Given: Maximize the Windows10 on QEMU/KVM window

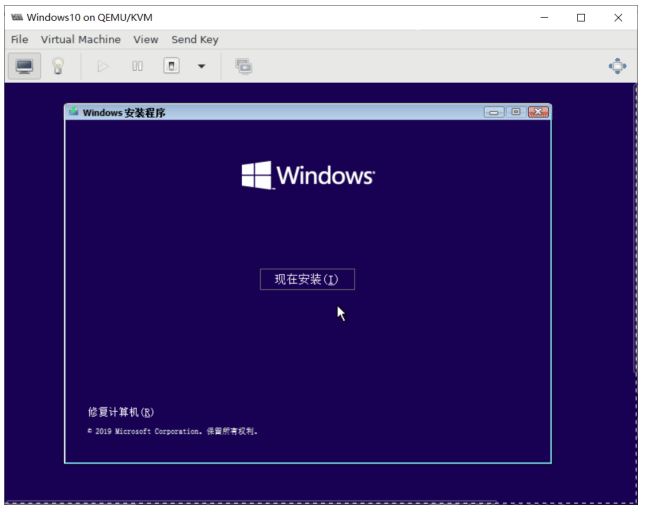Looking at the screenshot, I should point(581,17).
